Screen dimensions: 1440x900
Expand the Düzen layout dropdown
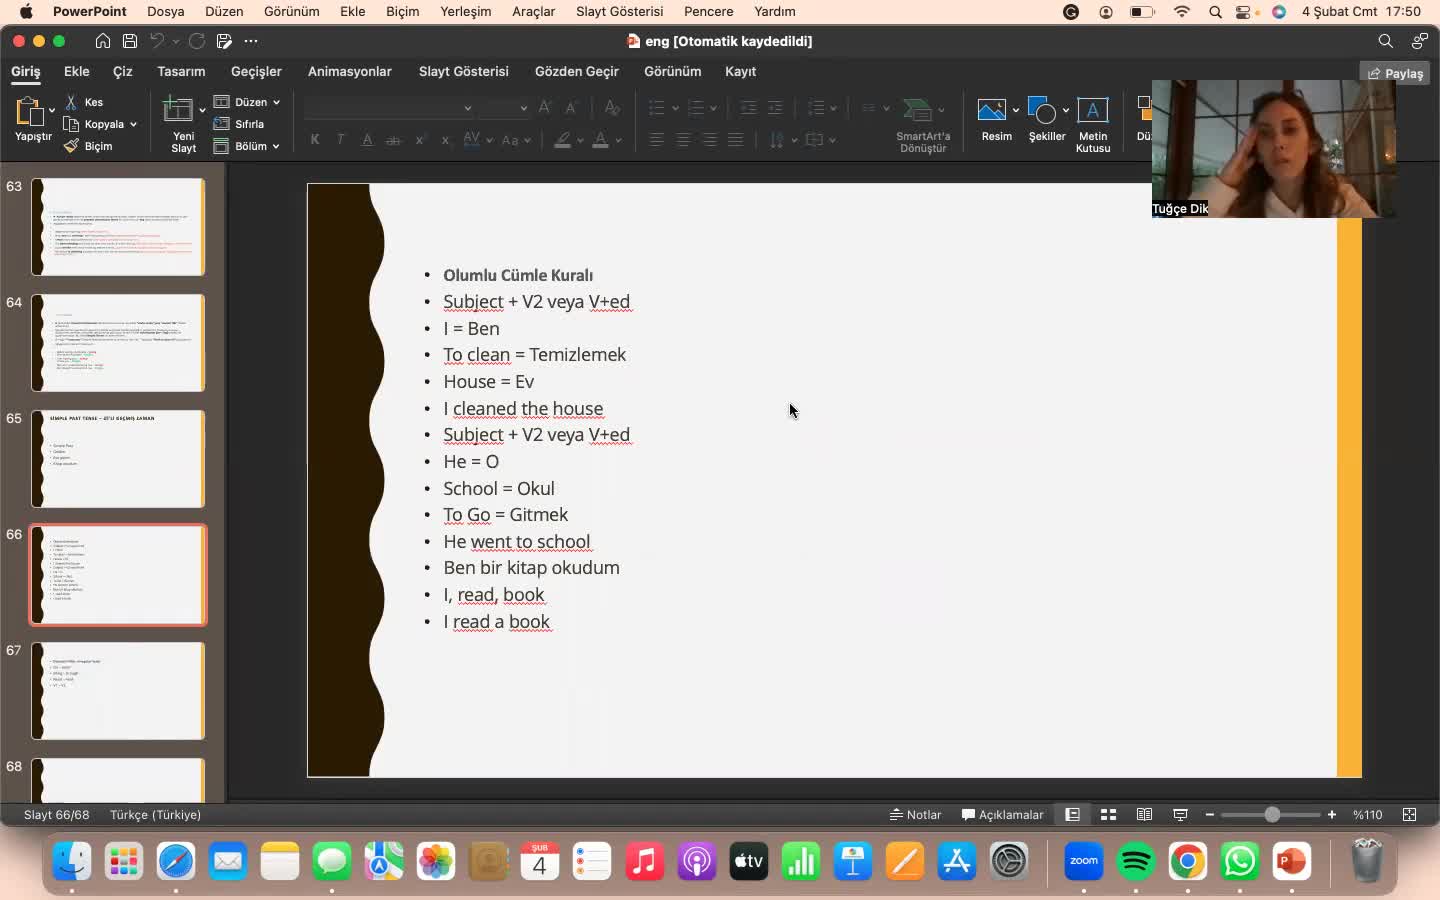(x=276, y=102)
